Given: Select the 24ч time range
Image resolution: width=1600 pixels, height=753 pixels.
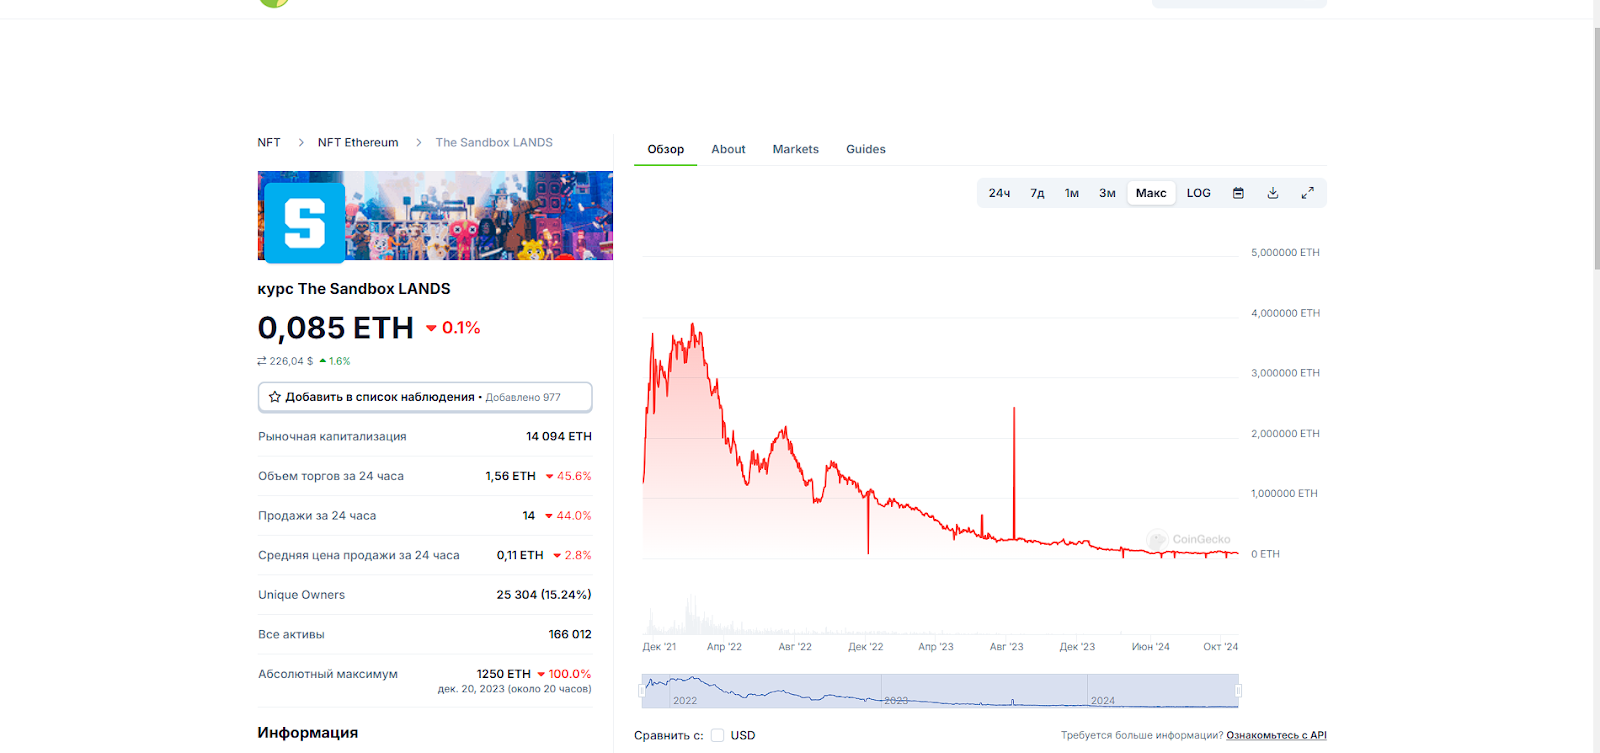Looking at the screenshot, I should coord(999,193).
